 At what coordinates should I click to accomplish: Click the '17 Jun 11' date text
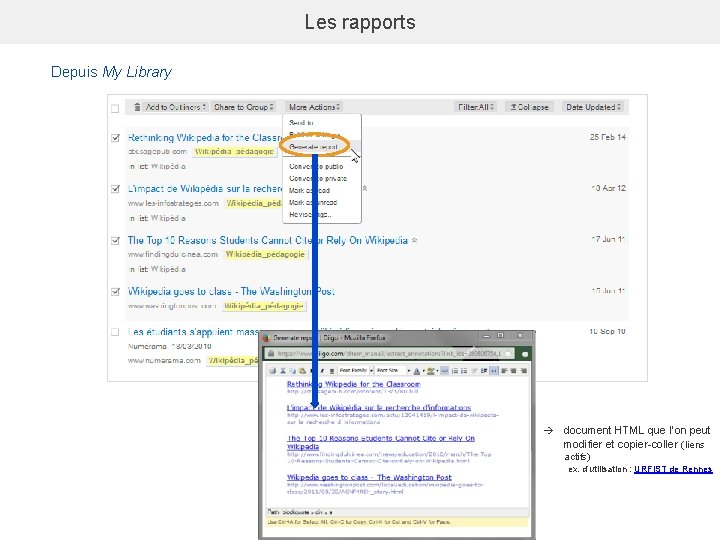point(608,239)
